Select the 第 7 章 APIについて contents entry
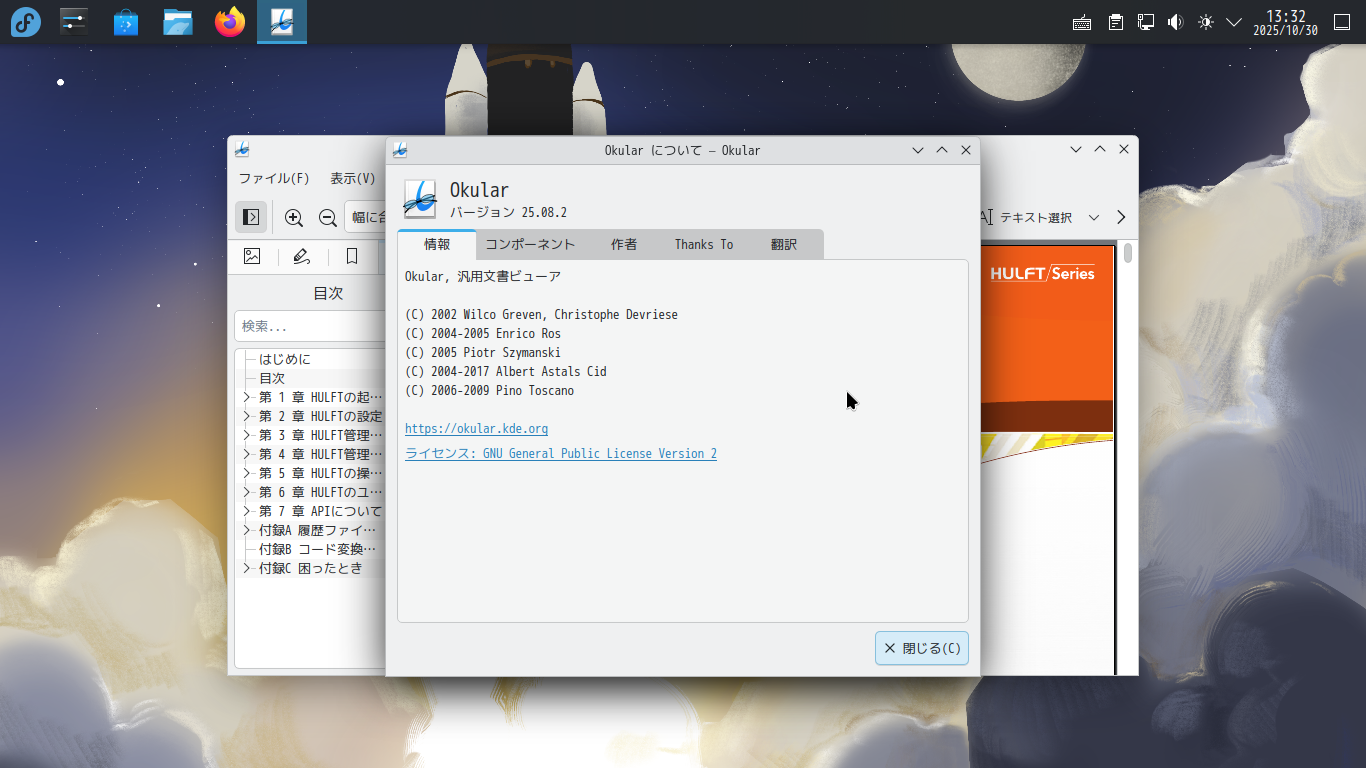 (321, 511)
